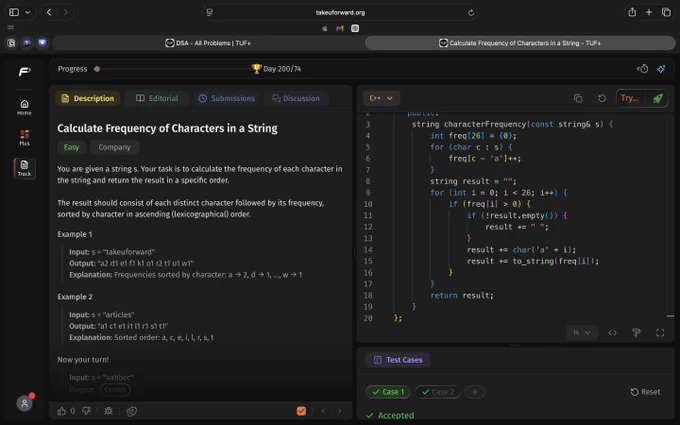Click the blue AI sparkle icon
Viewport: 680px width, 425px height.
[661, 69]
